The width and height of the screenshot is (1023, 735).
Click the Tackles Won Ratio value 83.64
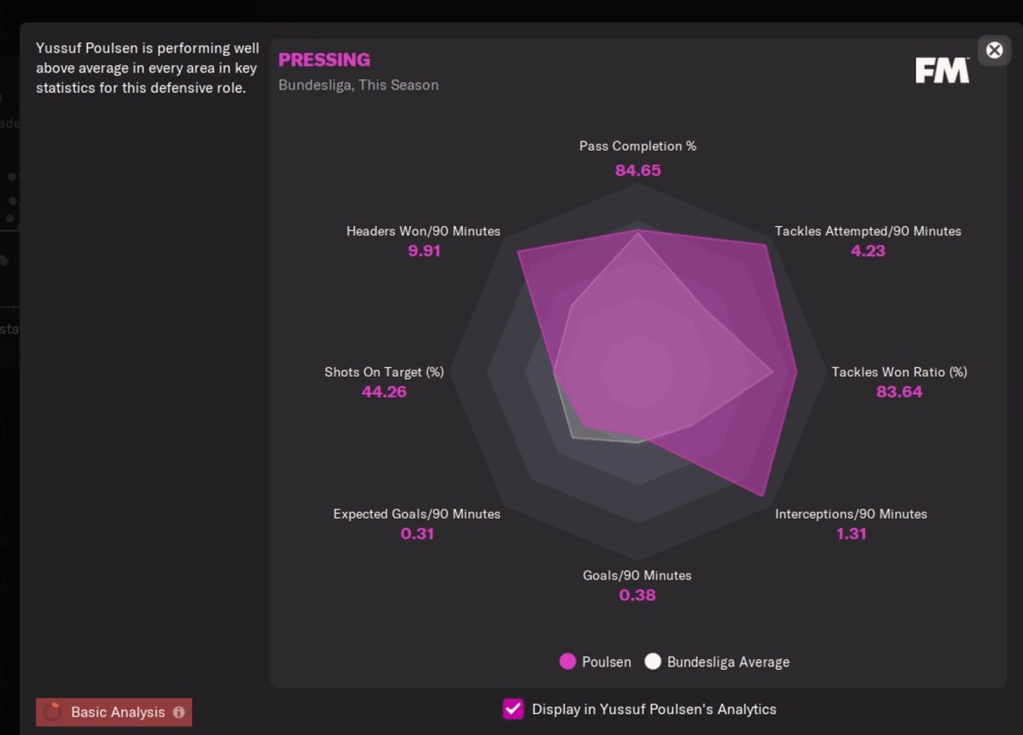click(x=899, y=392)
